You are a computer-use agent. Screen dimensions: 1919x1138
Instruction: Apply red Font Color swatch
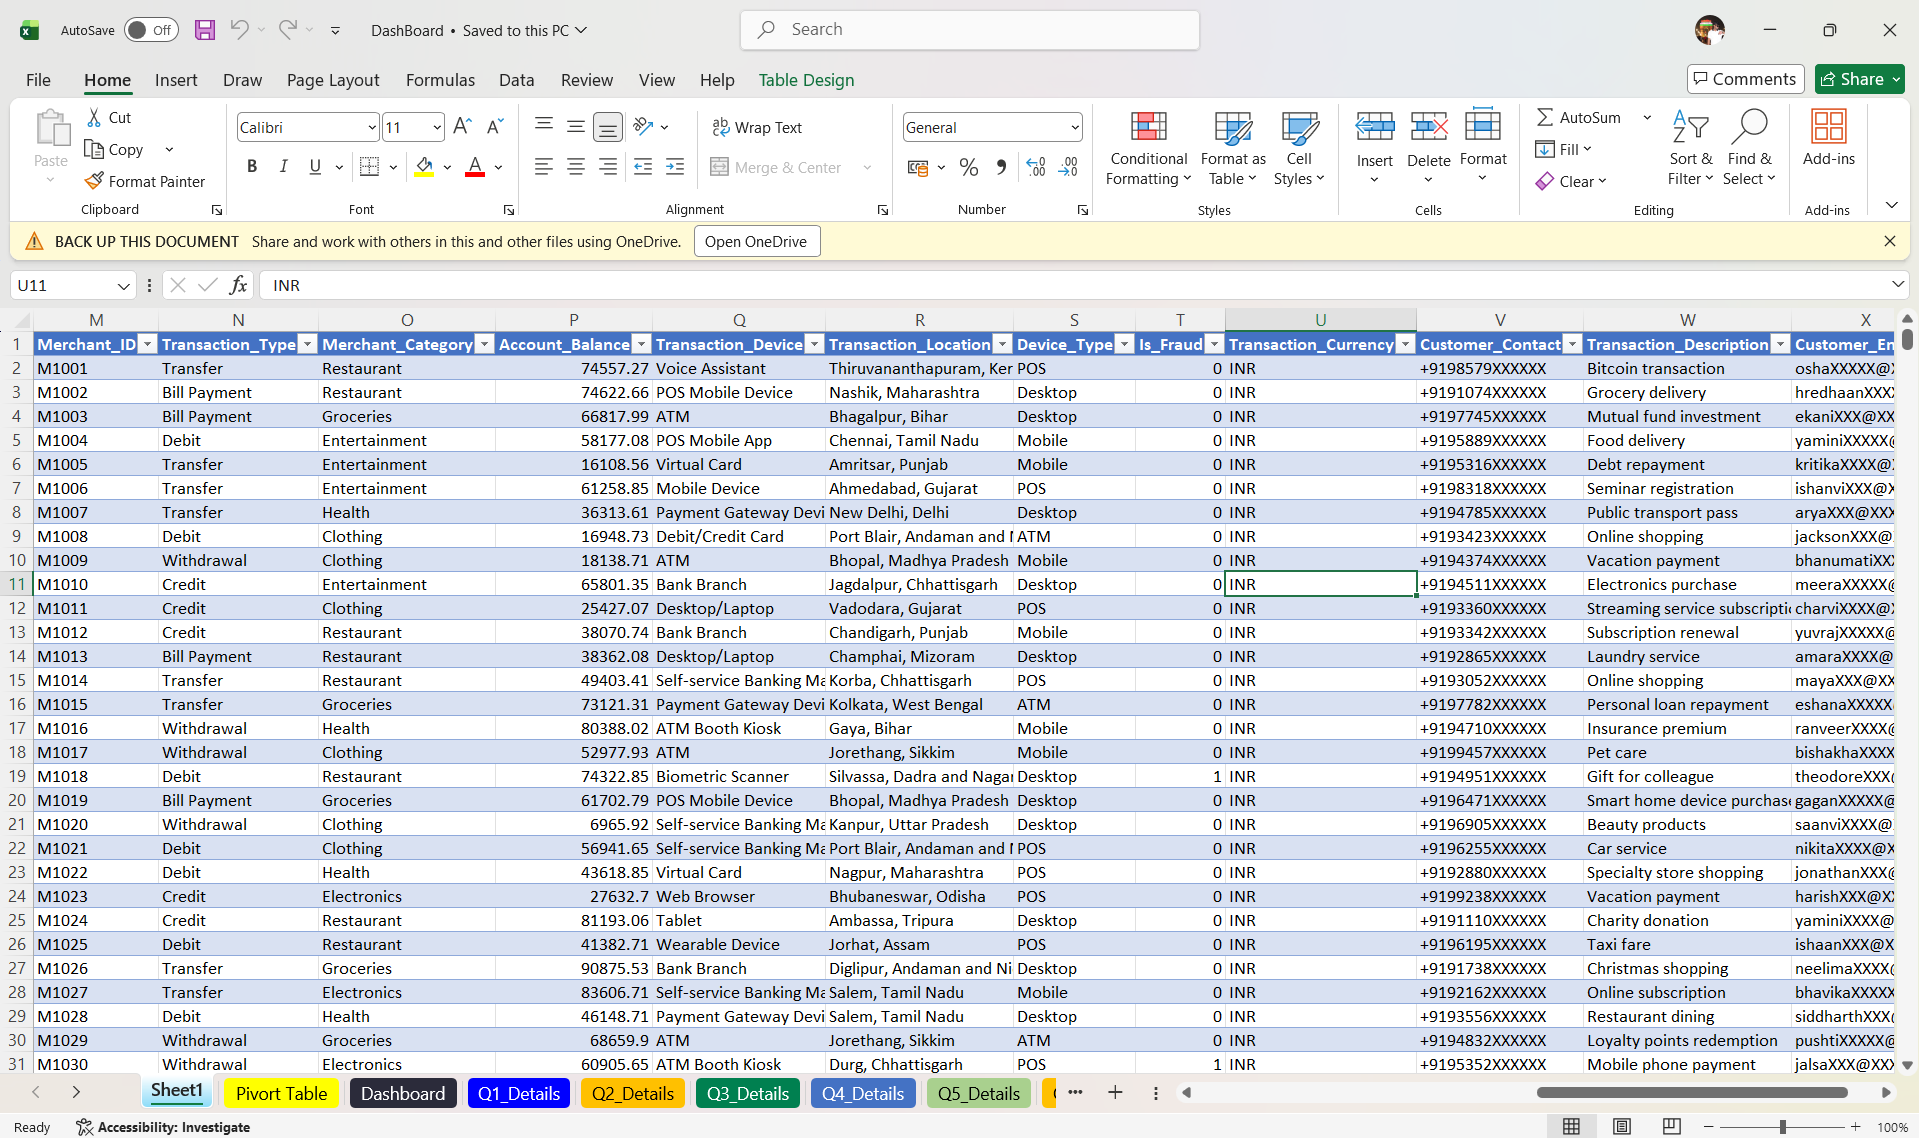click(x=475, y=167)
